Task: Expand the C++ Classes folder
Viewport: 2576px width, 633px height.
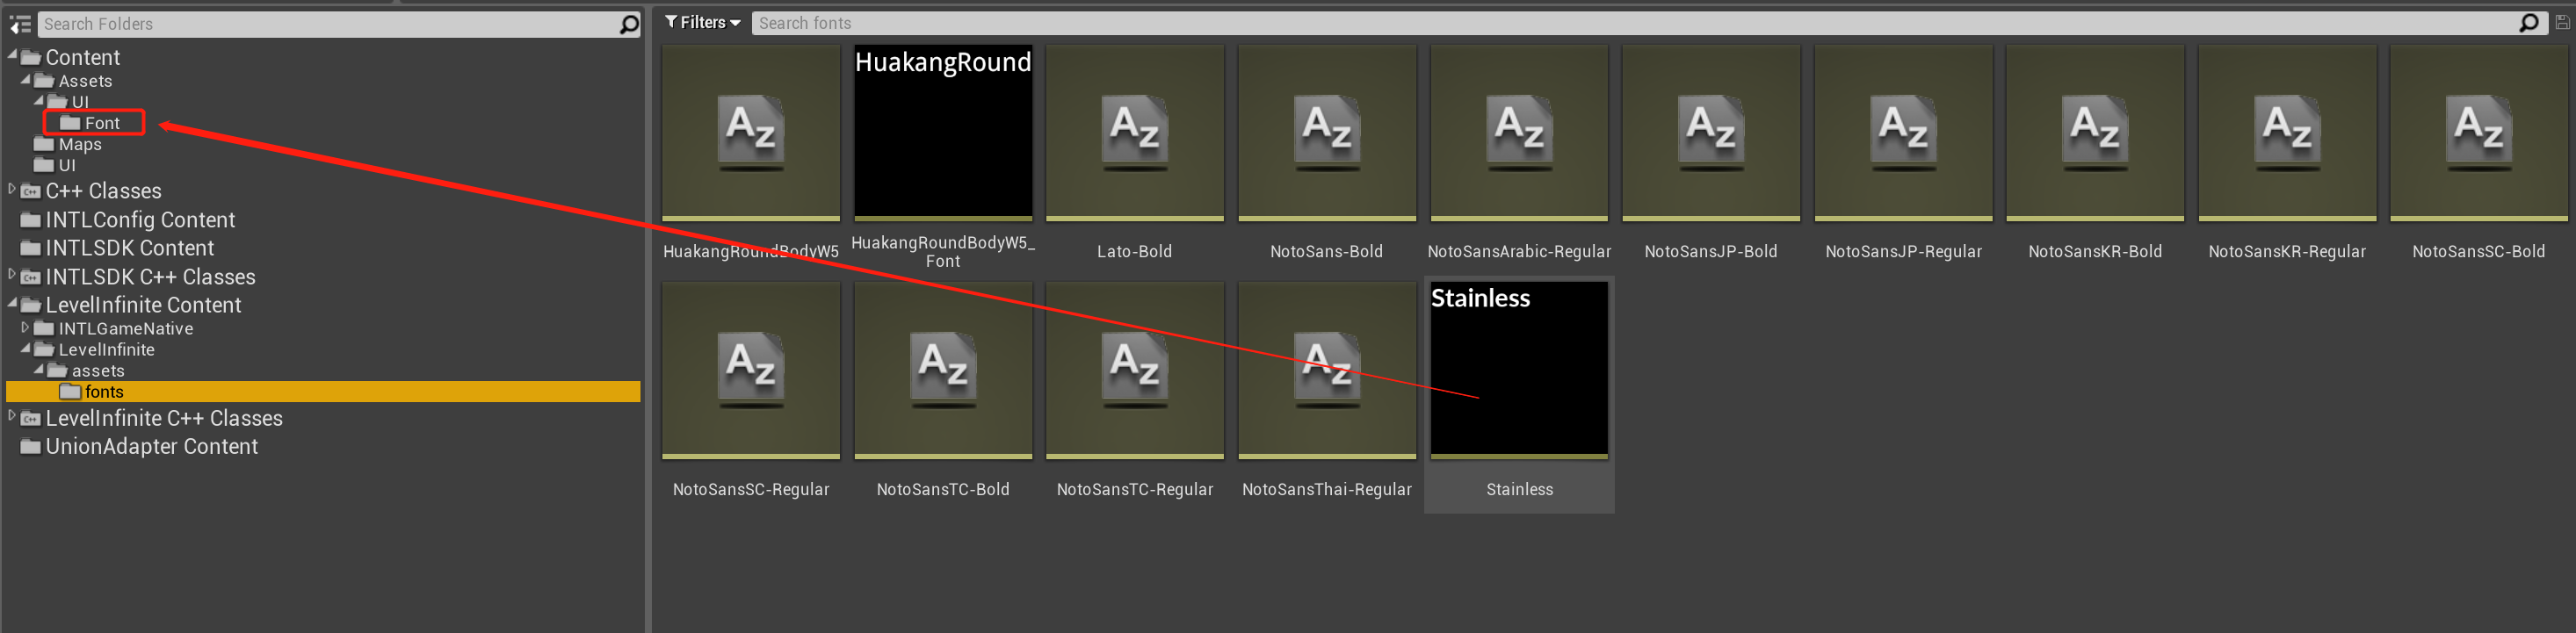Action: (12, 189)
